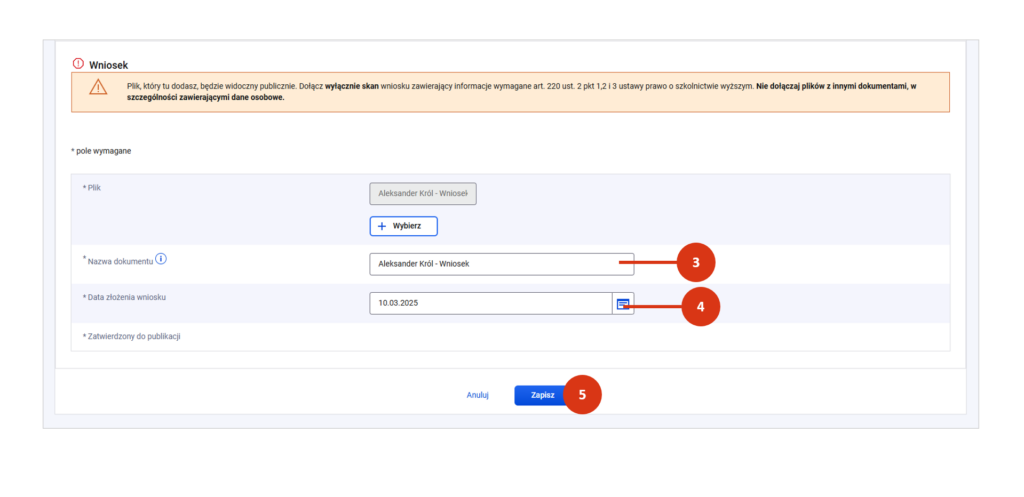
Task: Click the warning triangle in the orange banner
Action: (x=97, y=87)
